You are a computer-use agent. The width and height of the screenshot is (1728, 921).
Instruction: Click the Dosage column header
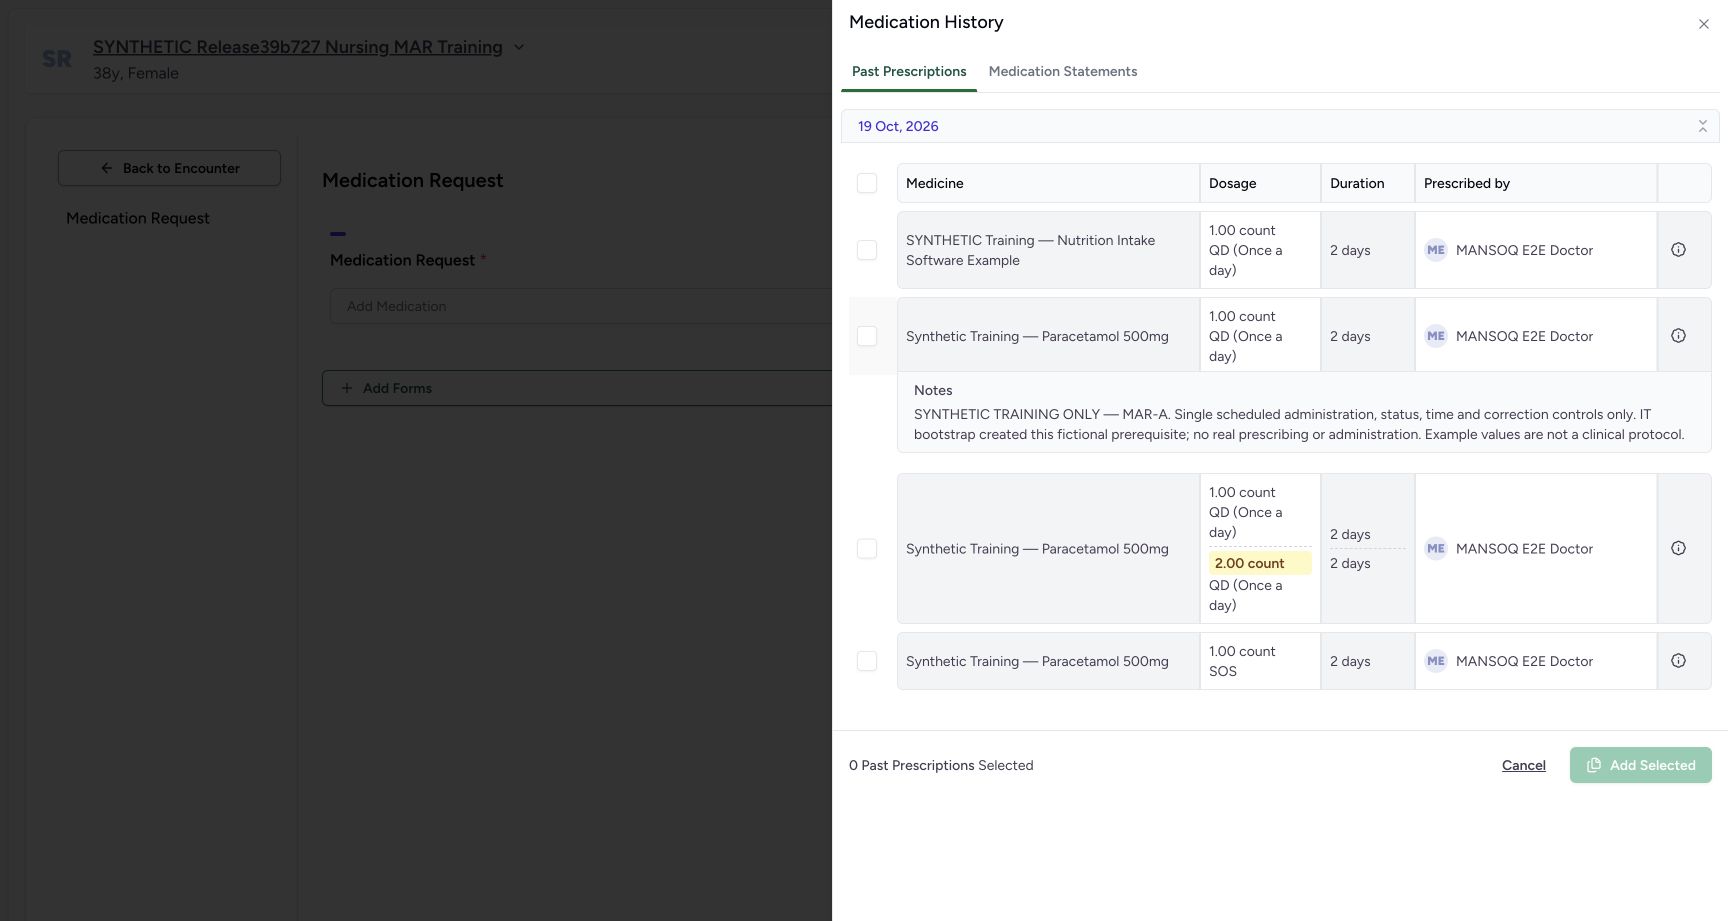(x=1232, y=183)
